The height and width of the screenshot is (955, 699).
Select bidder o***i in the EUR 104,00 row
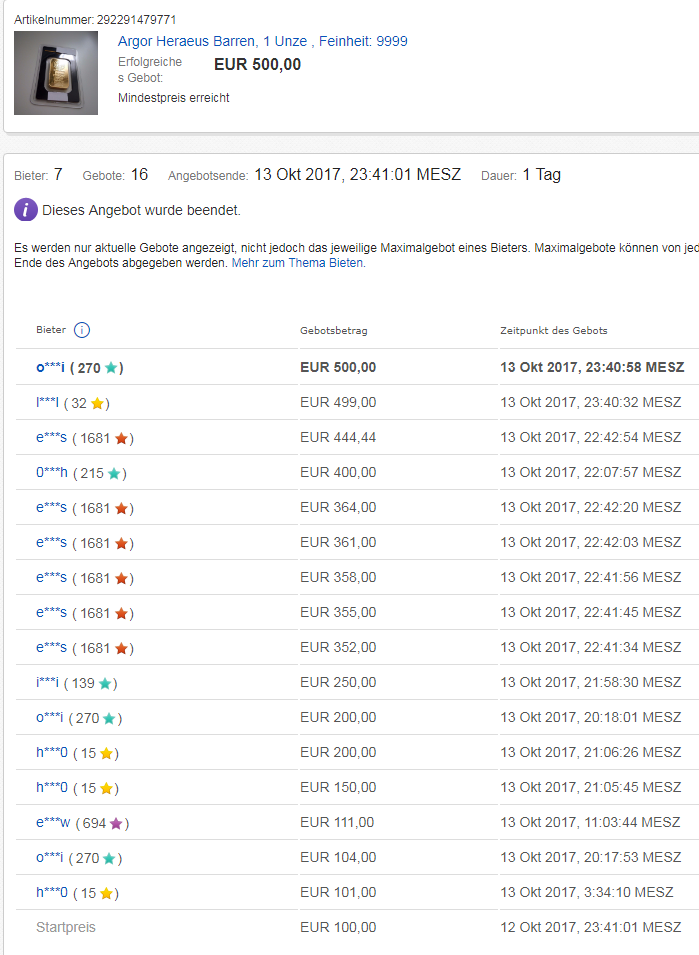51,858
